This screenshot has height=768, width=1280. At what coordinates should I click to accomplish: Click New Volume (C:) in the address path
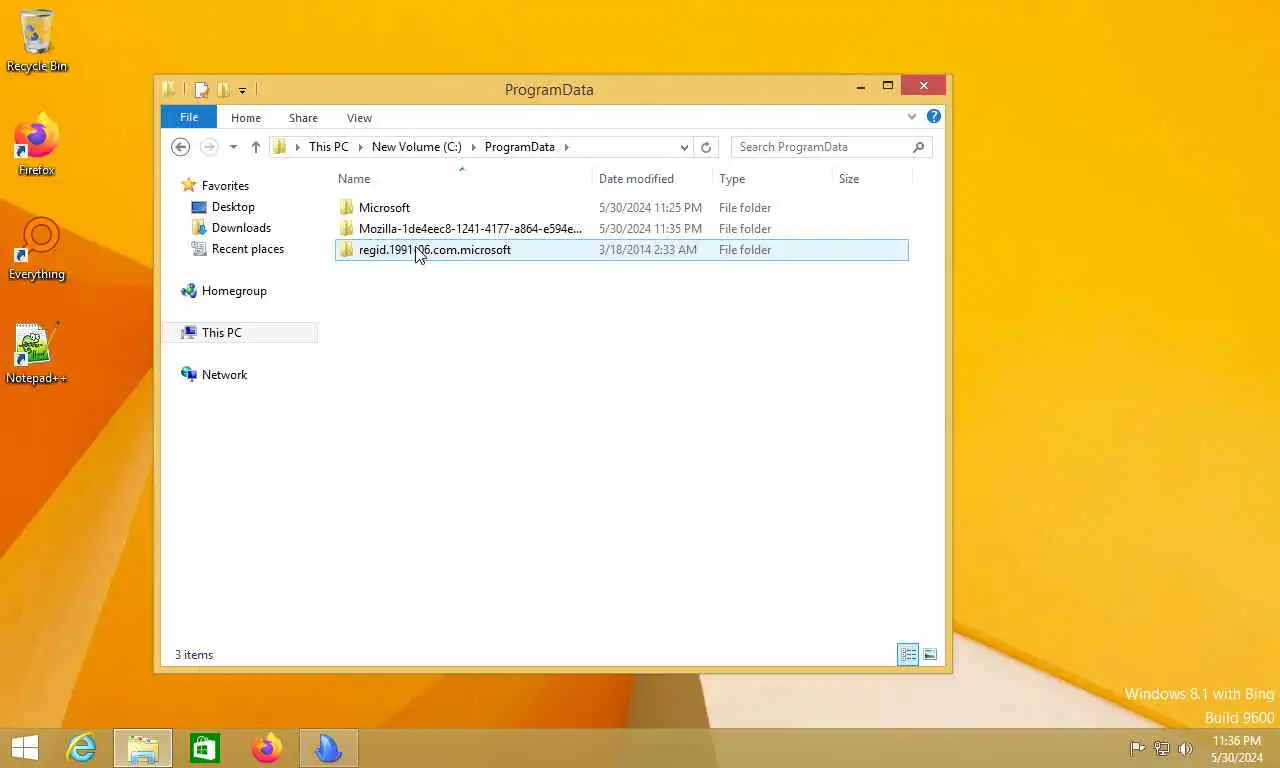[417, 147]
